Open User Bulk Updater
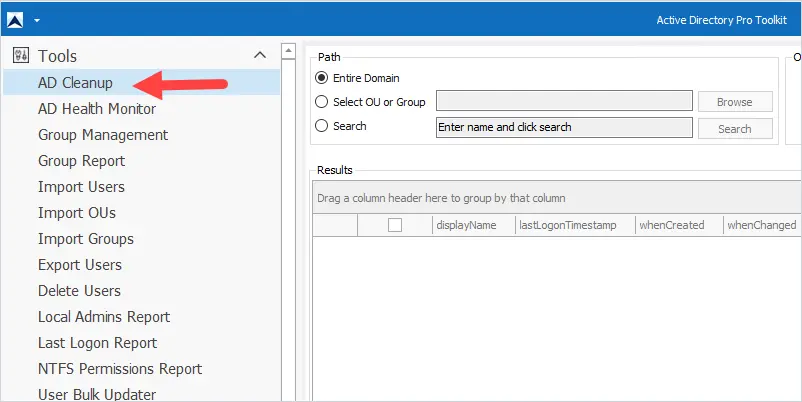This screenshot has height=402, width=802. pyautogui.click(x=97, y=394)
